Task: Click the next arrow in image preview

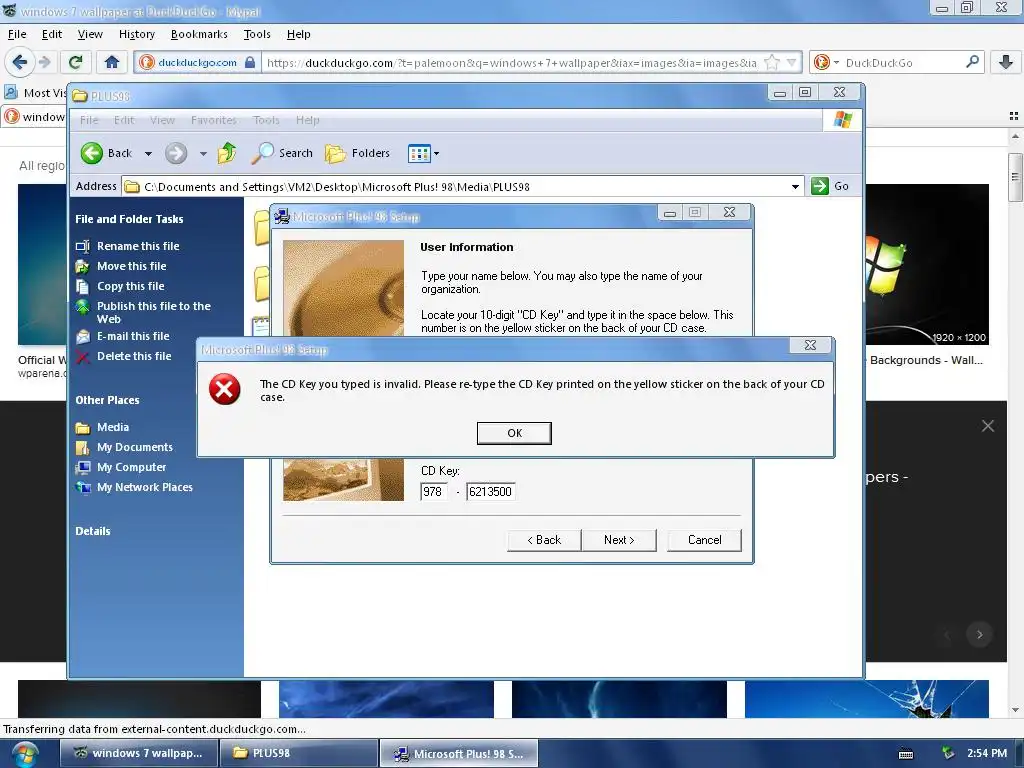Action: tap(979, 634)
